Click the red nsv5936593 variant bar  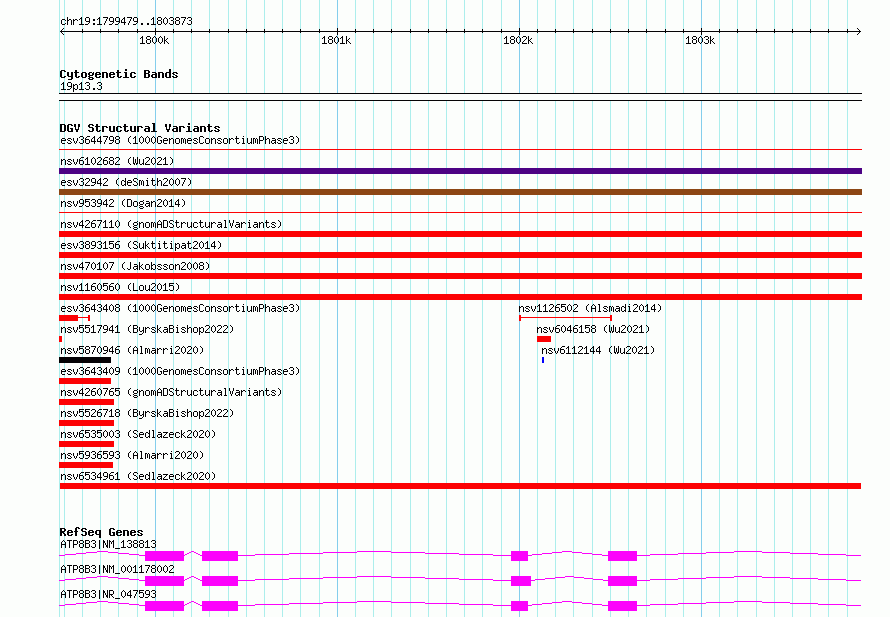[86, 465]
